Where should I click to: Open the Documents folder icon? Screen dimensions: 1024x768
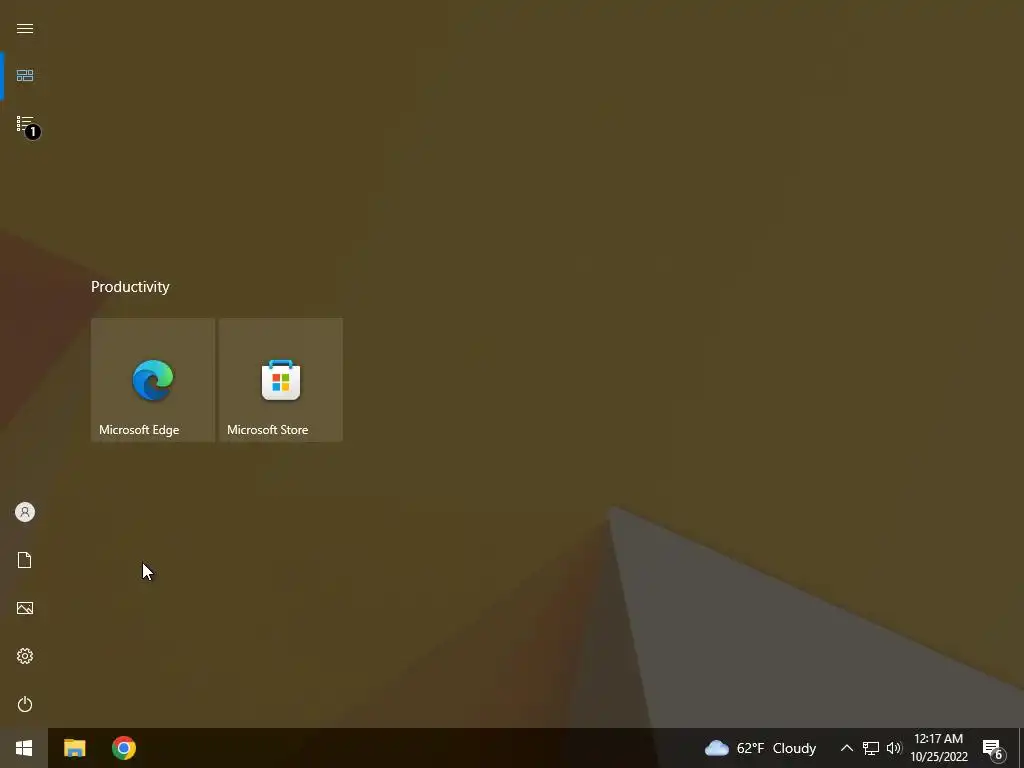click(x=25, y=560)
